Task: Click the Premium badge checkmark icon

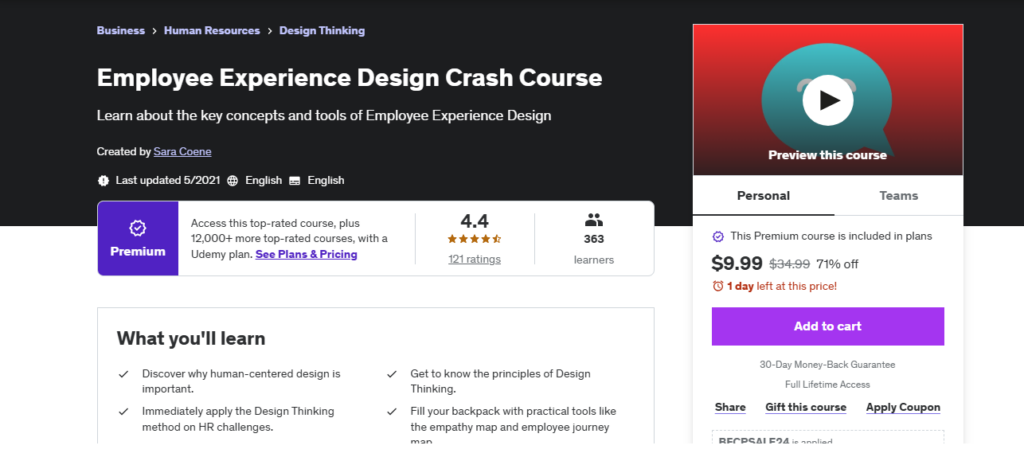Action: coord(138,228)
